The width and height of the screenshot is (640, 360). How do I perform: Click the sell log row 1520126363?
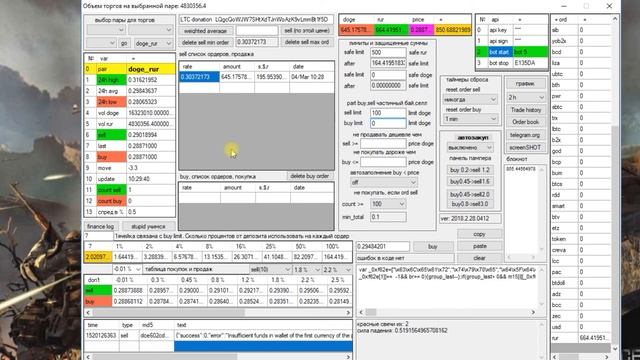(x=218, y=336)
